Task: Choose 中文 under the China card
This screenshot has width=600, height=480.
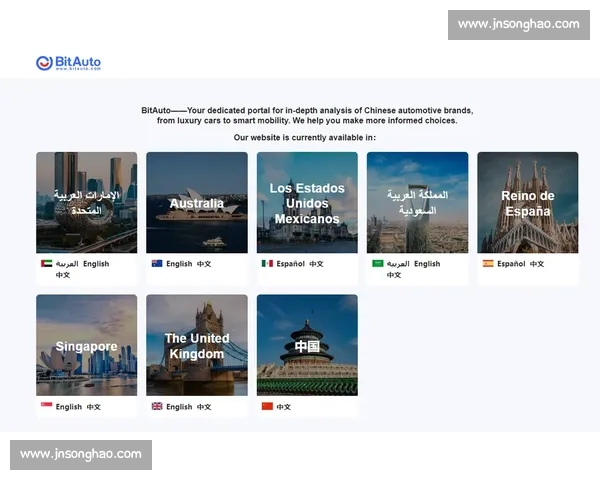Action: 284,407
